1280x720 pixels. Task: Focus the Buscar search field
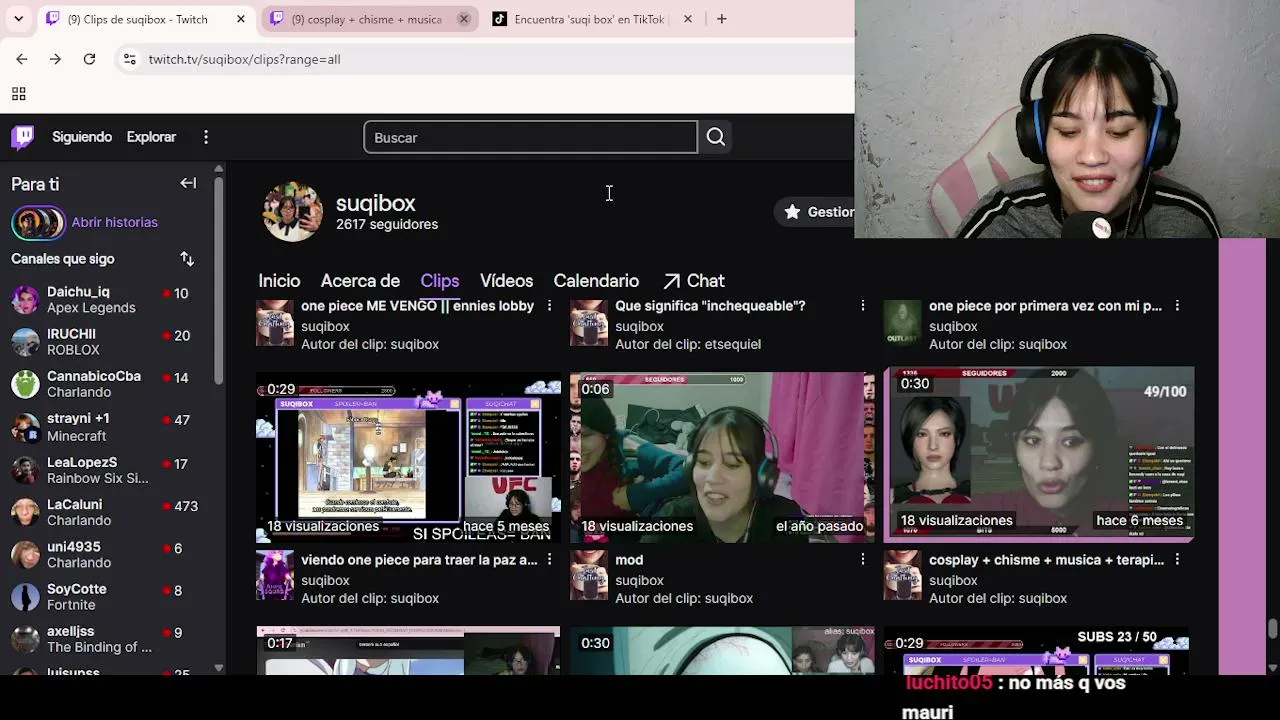pos(530,137)
